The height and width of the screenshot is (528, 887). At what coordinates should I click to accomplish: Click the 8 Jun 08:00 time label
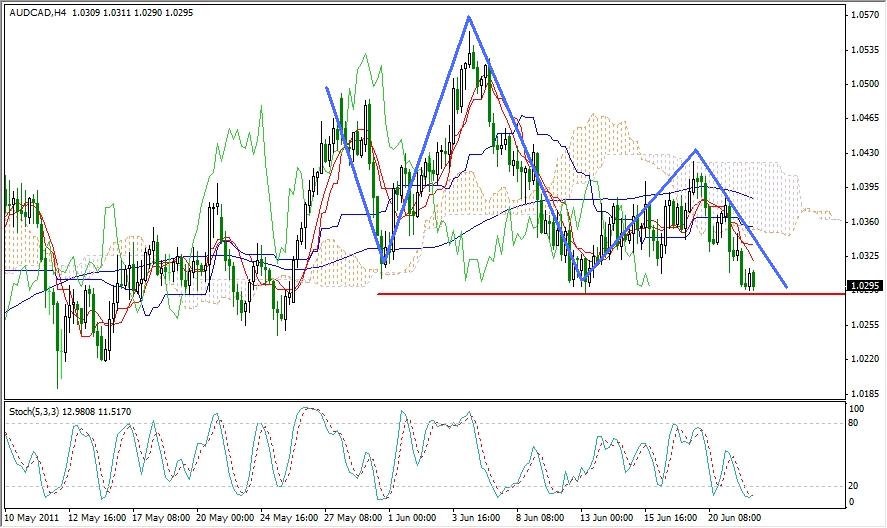pyautogui.click(x=540, y=517)
